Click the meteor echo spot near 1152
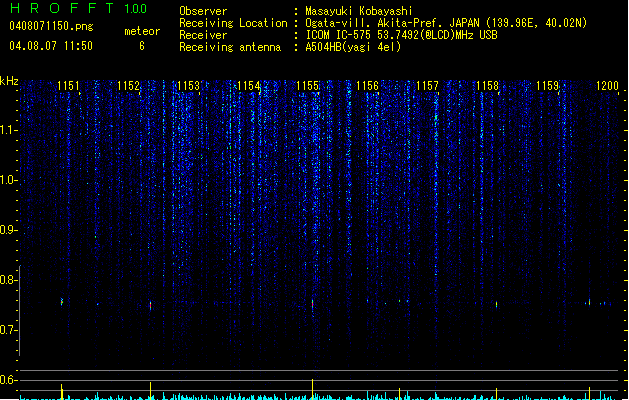Viewport: 629px width, 400px height. point(150,306)
